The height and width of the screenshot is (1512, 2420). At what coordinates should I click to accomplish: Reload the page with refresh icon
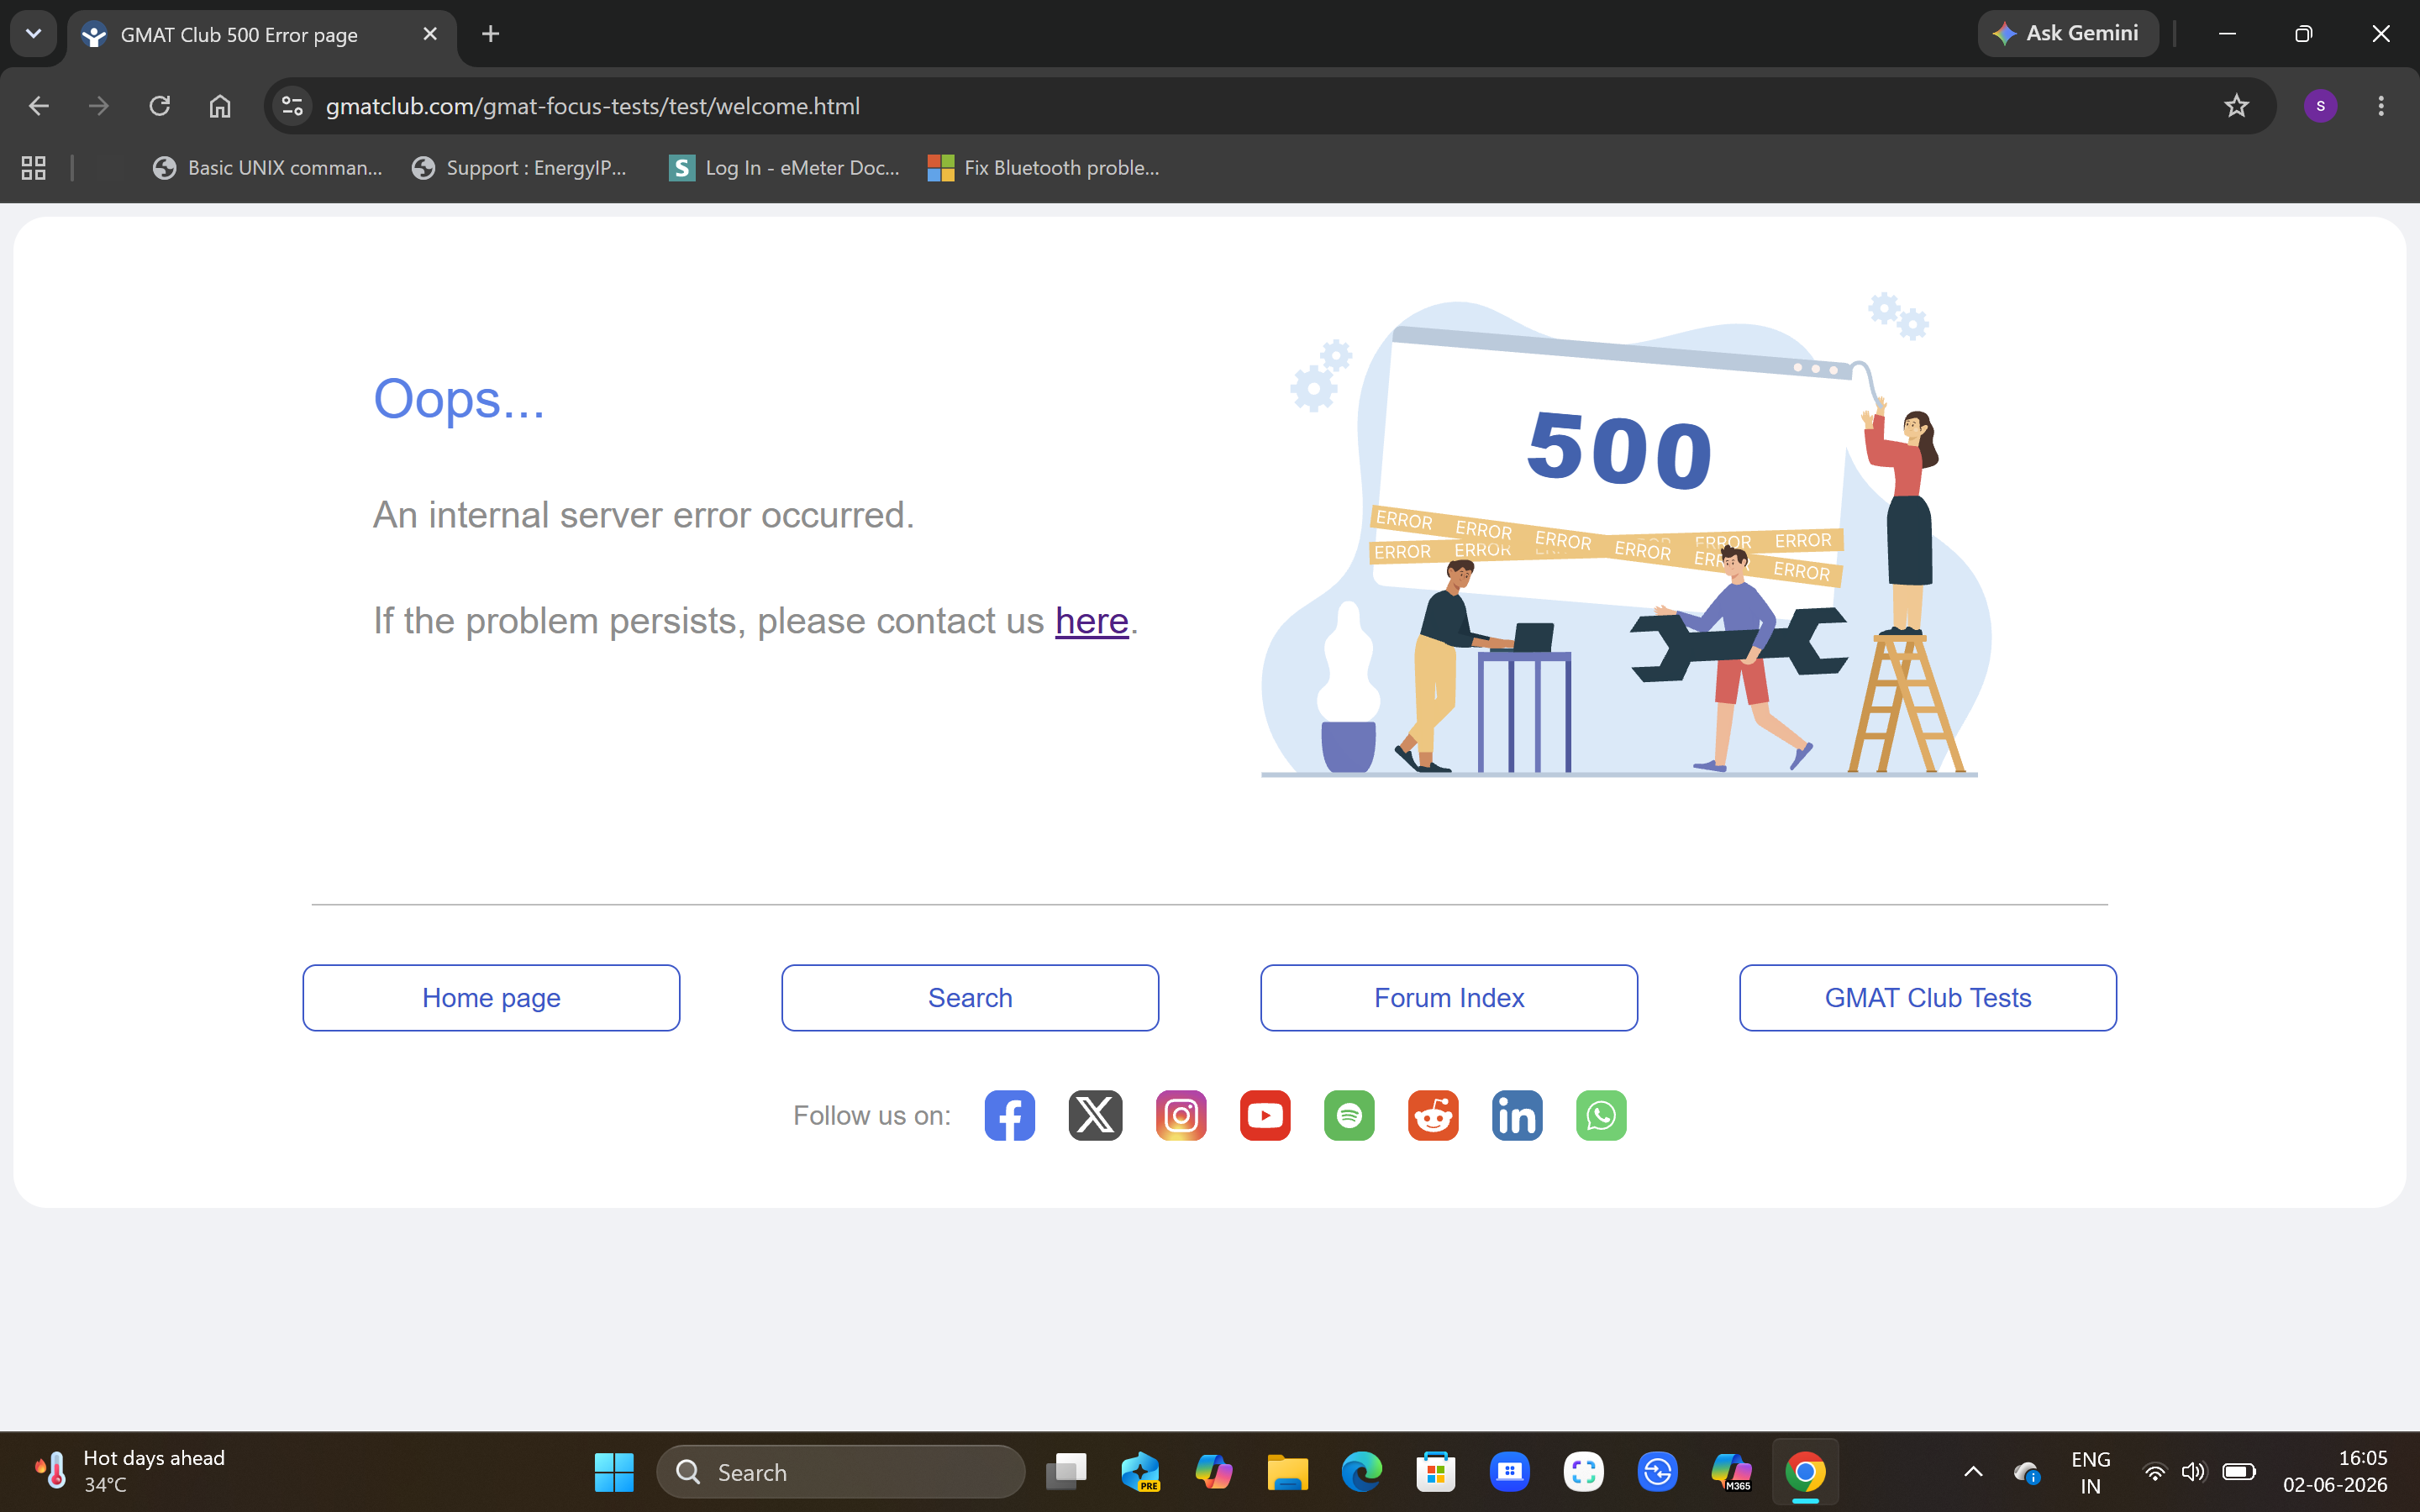click(x=160, y=106)
